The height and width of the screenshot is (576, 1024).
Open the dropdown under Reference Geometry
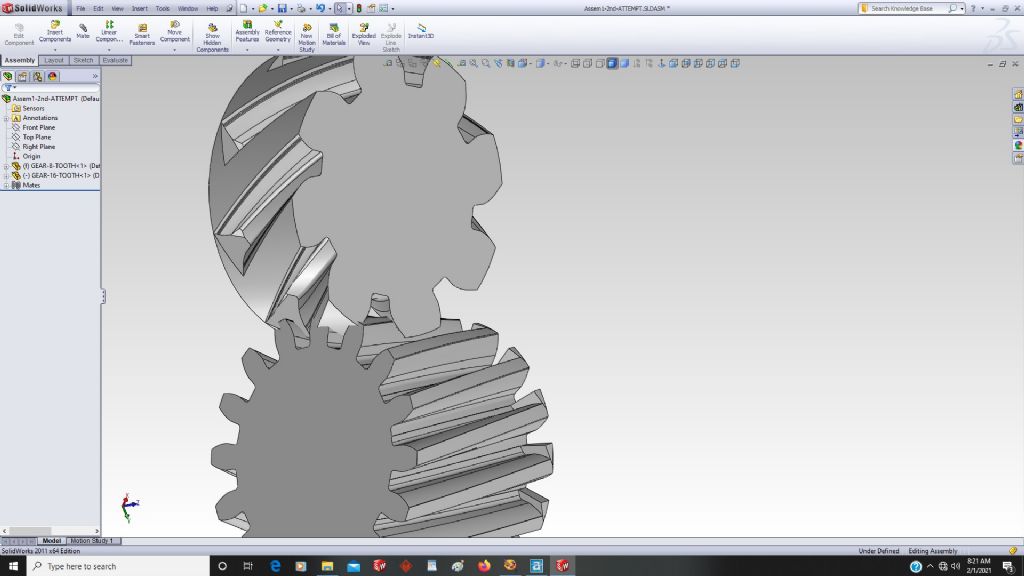[278, 49]
